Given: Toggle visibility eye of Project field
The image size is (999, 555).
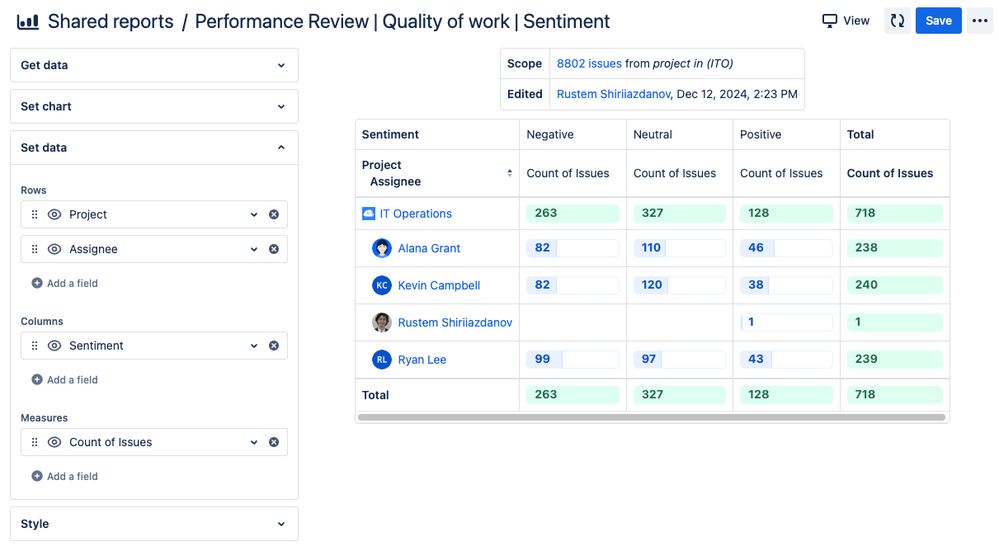Looking at the screenshot, I should [55, 215].
